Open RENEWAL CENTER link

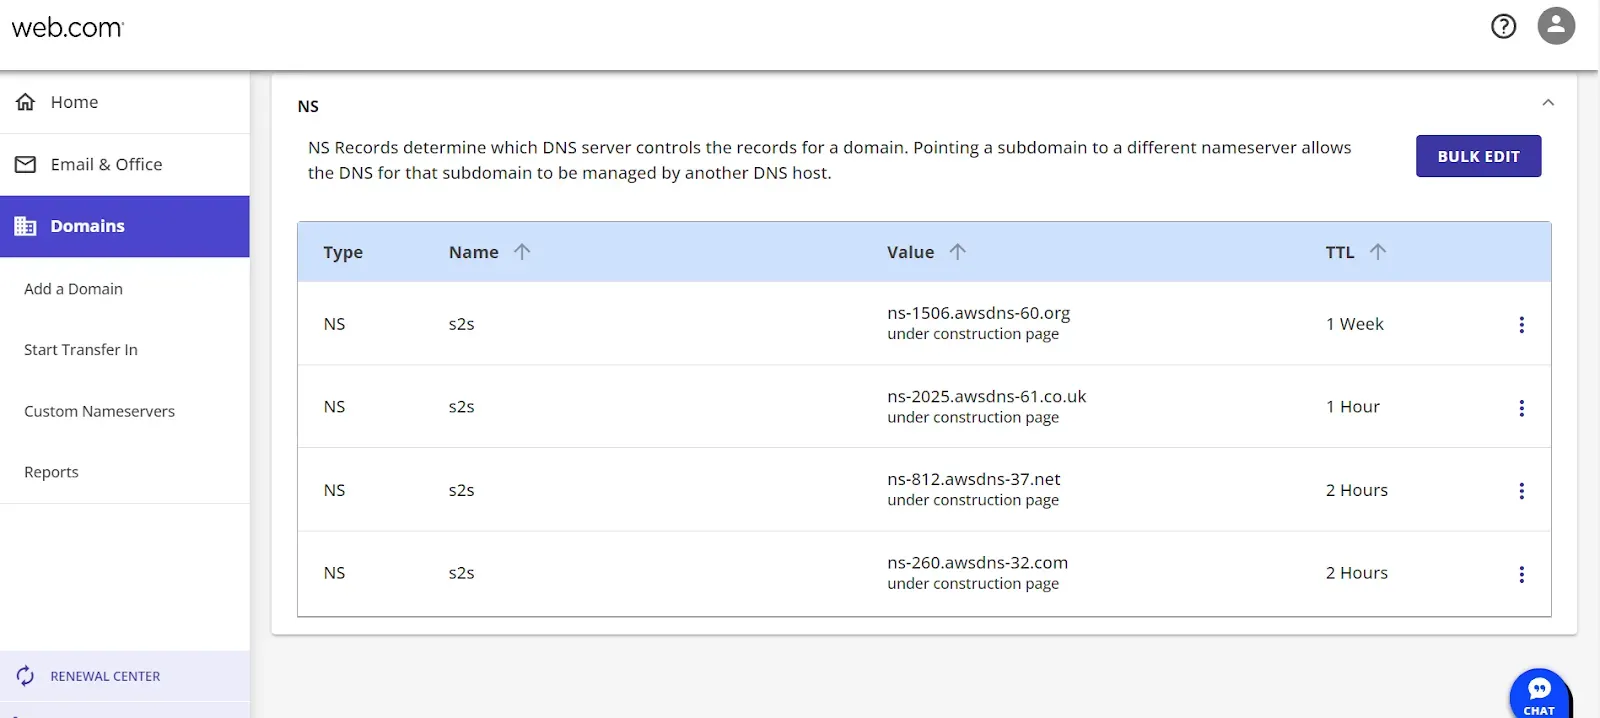click(x=105, y=676)
